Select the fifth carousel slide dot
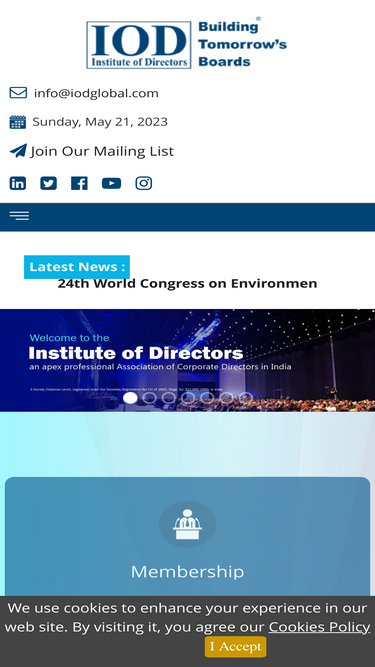The image size is (375, 667). click(x=207, y=398)
